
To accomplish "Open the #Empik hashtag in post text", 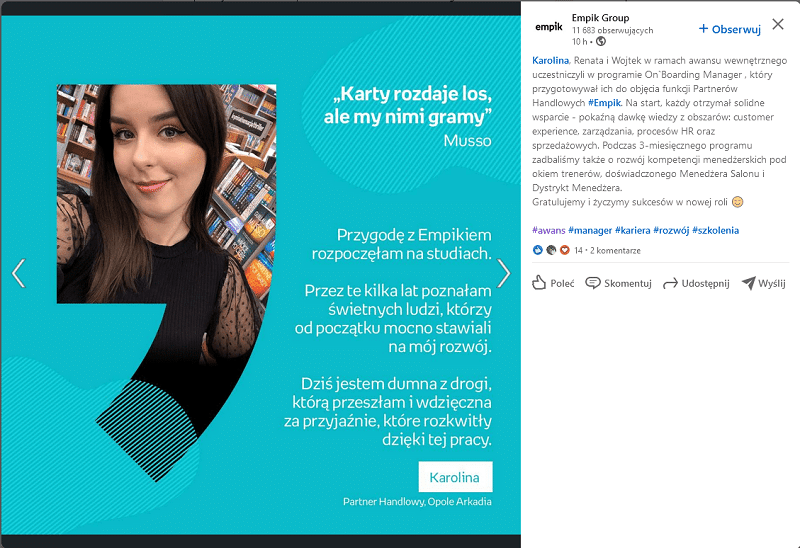I will click(x=605, y=103).
